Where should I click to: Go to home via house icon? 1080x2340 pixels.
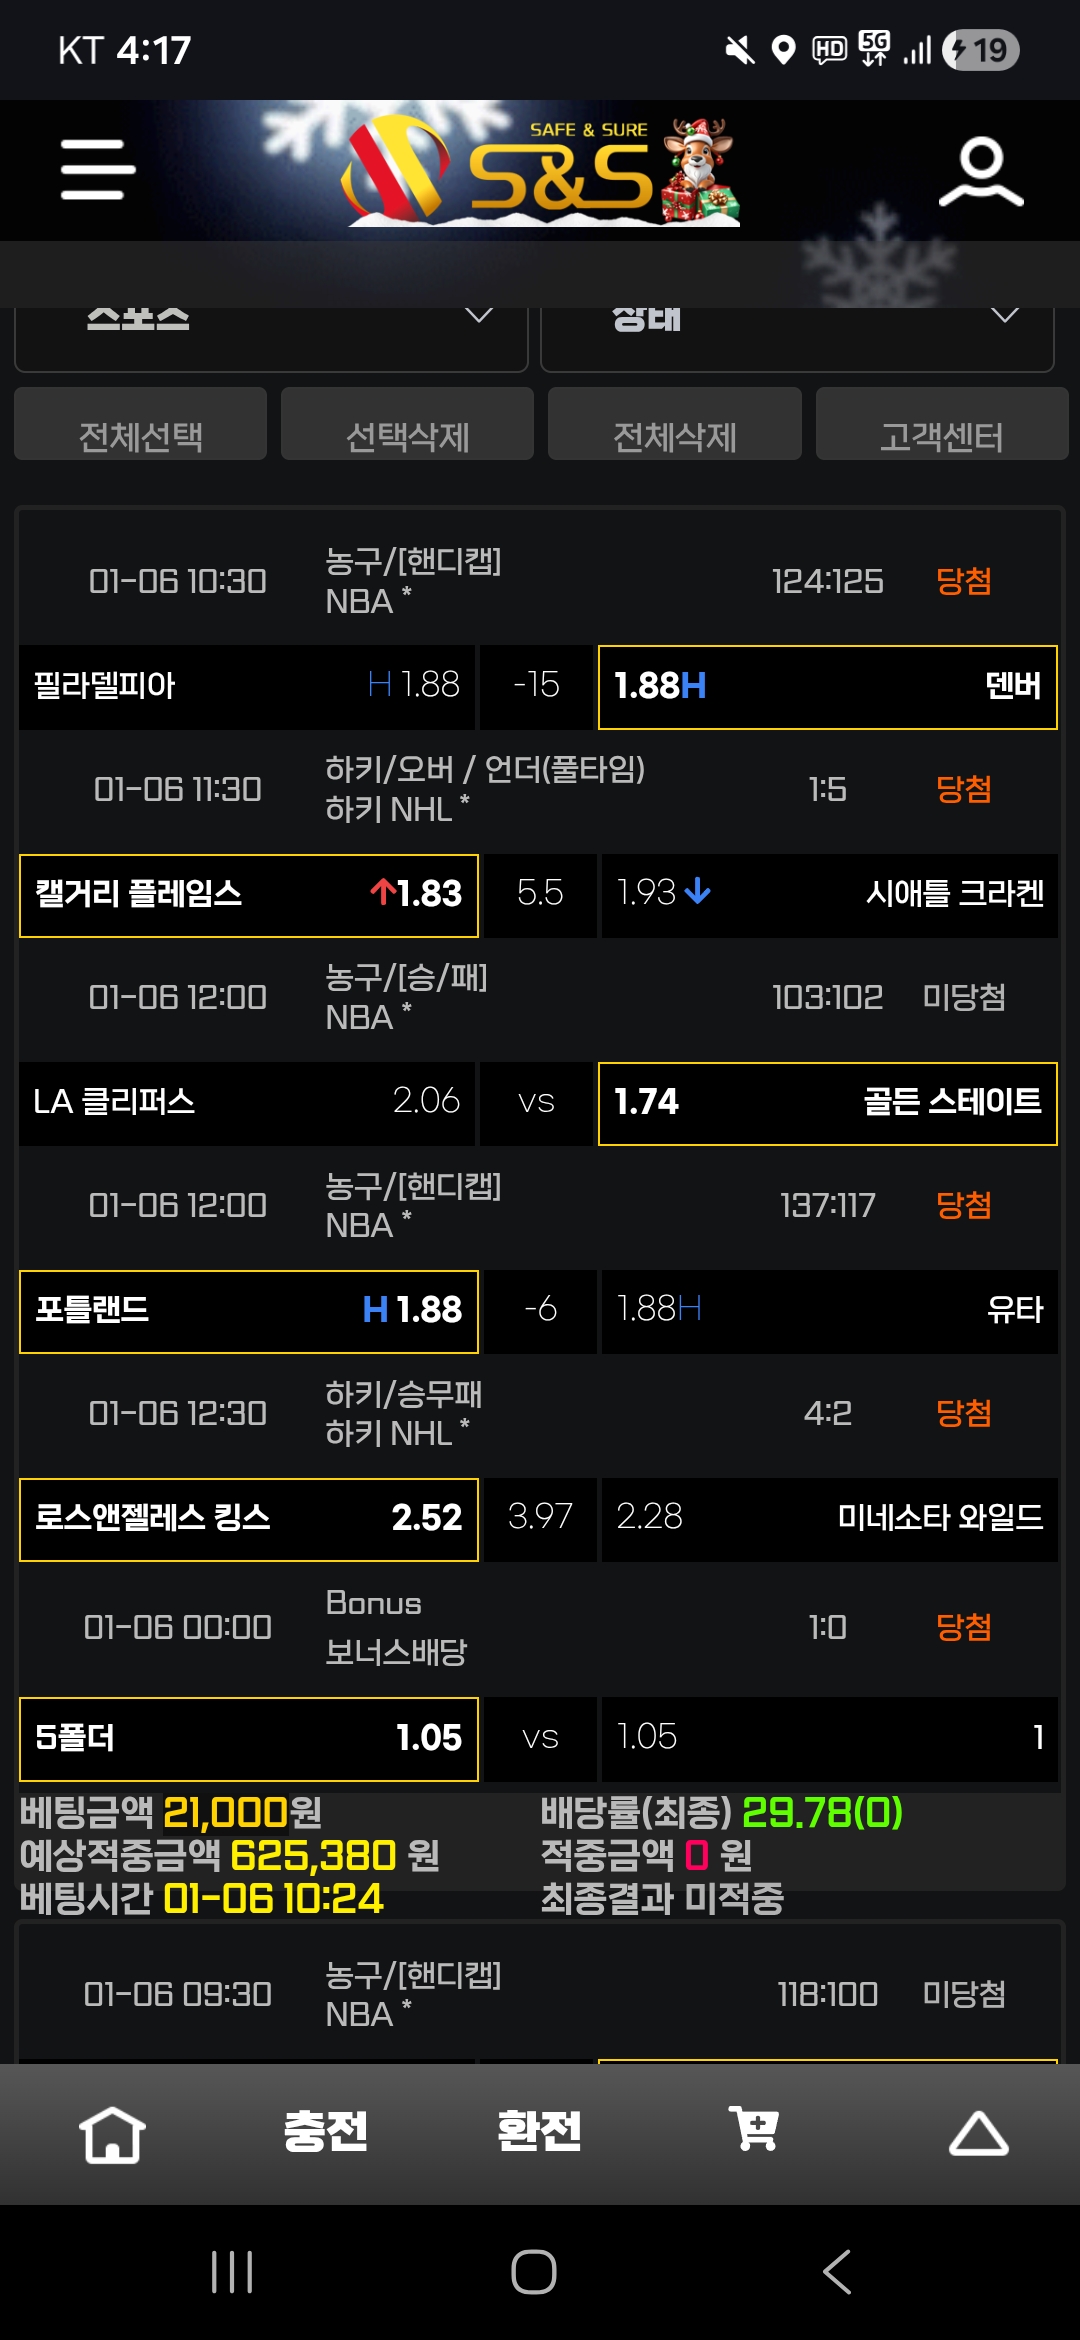point(112,2133)
